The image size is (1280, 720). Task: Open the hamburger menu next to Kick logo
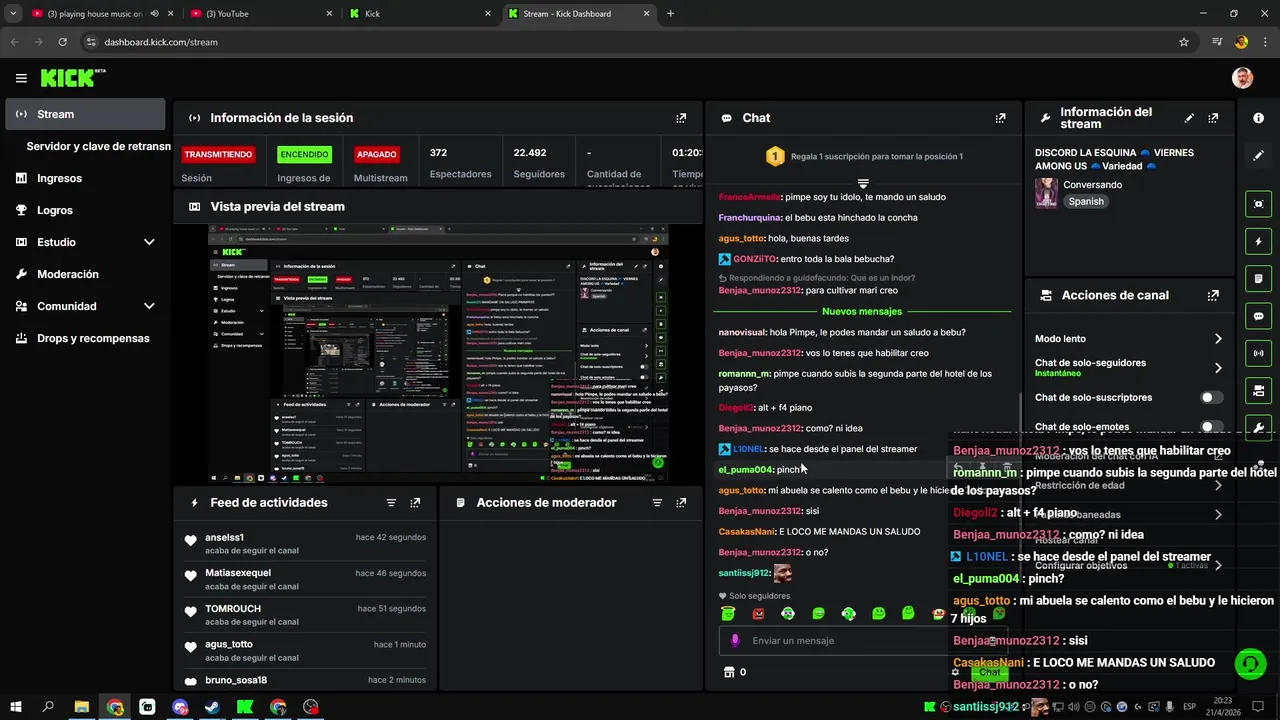pyautogui.click(x=21, y=78)
